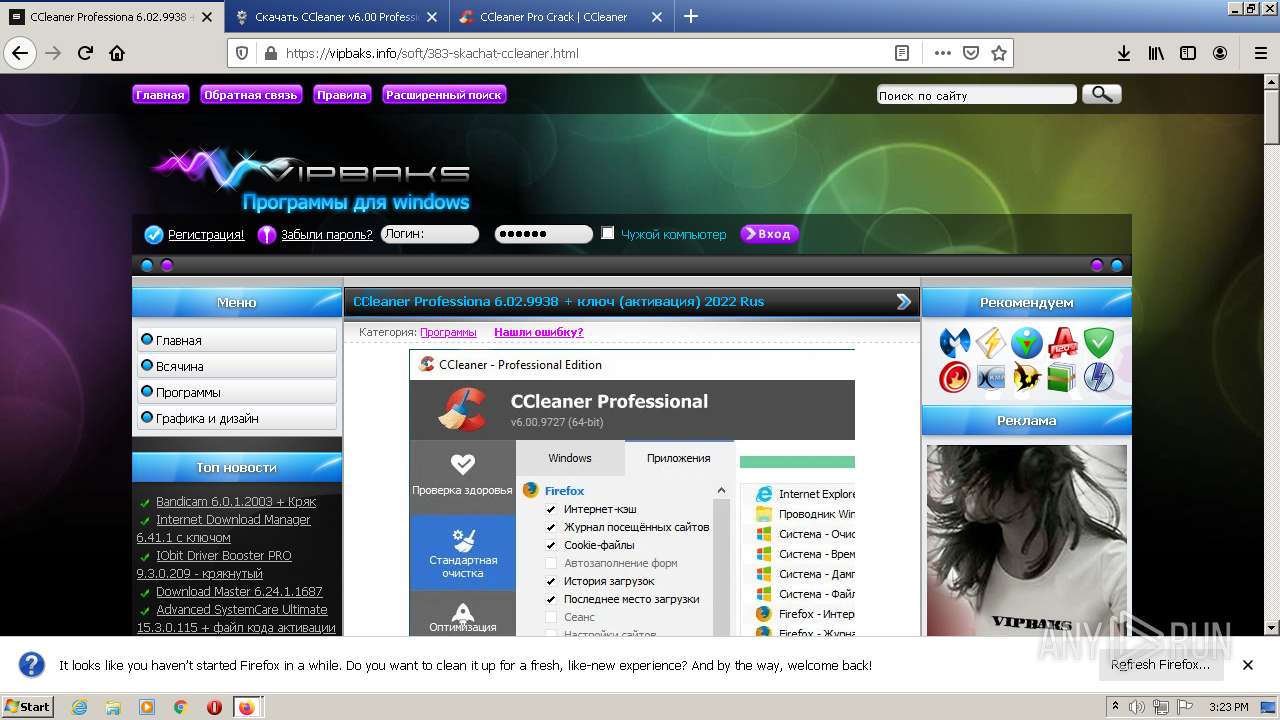Open the Правила menu item
This screenshot has height=720, width=1280.
(341, 95)
